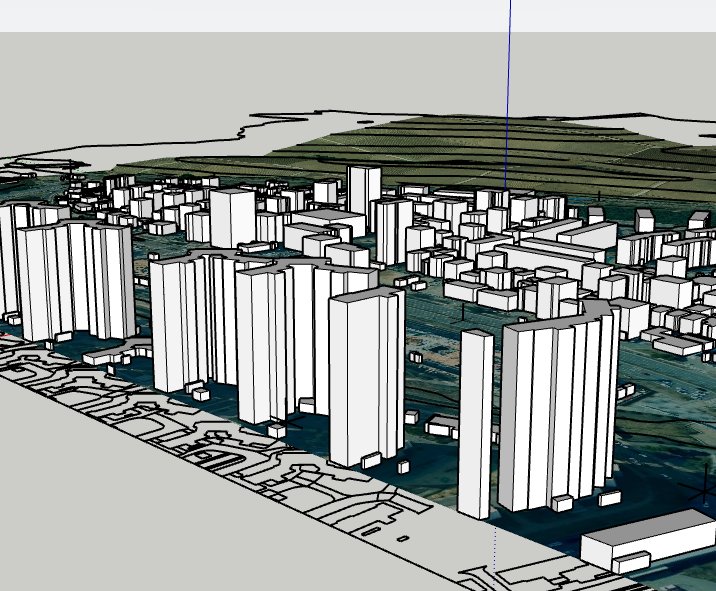Select the square tower block in the left background
The height and width of the screenshot is (591, 716).
(233, 218)
